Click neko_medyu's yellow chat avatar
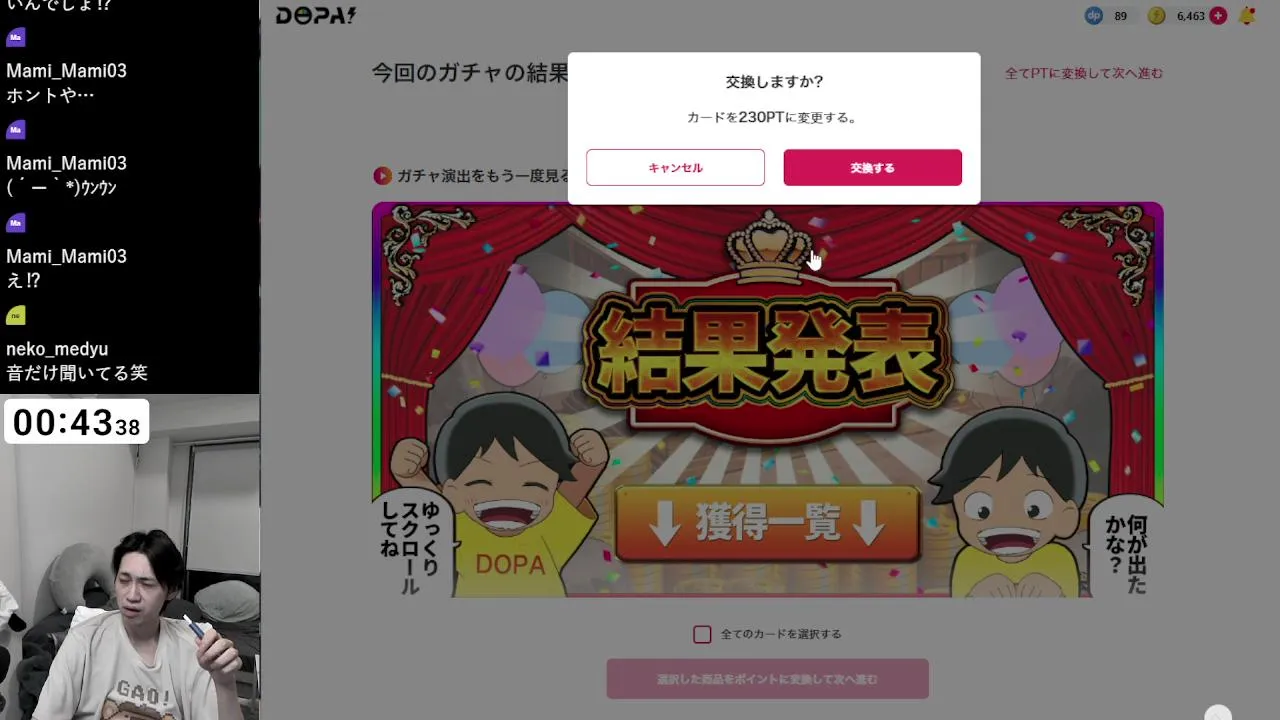The image size is (1280, 720). 15,316
